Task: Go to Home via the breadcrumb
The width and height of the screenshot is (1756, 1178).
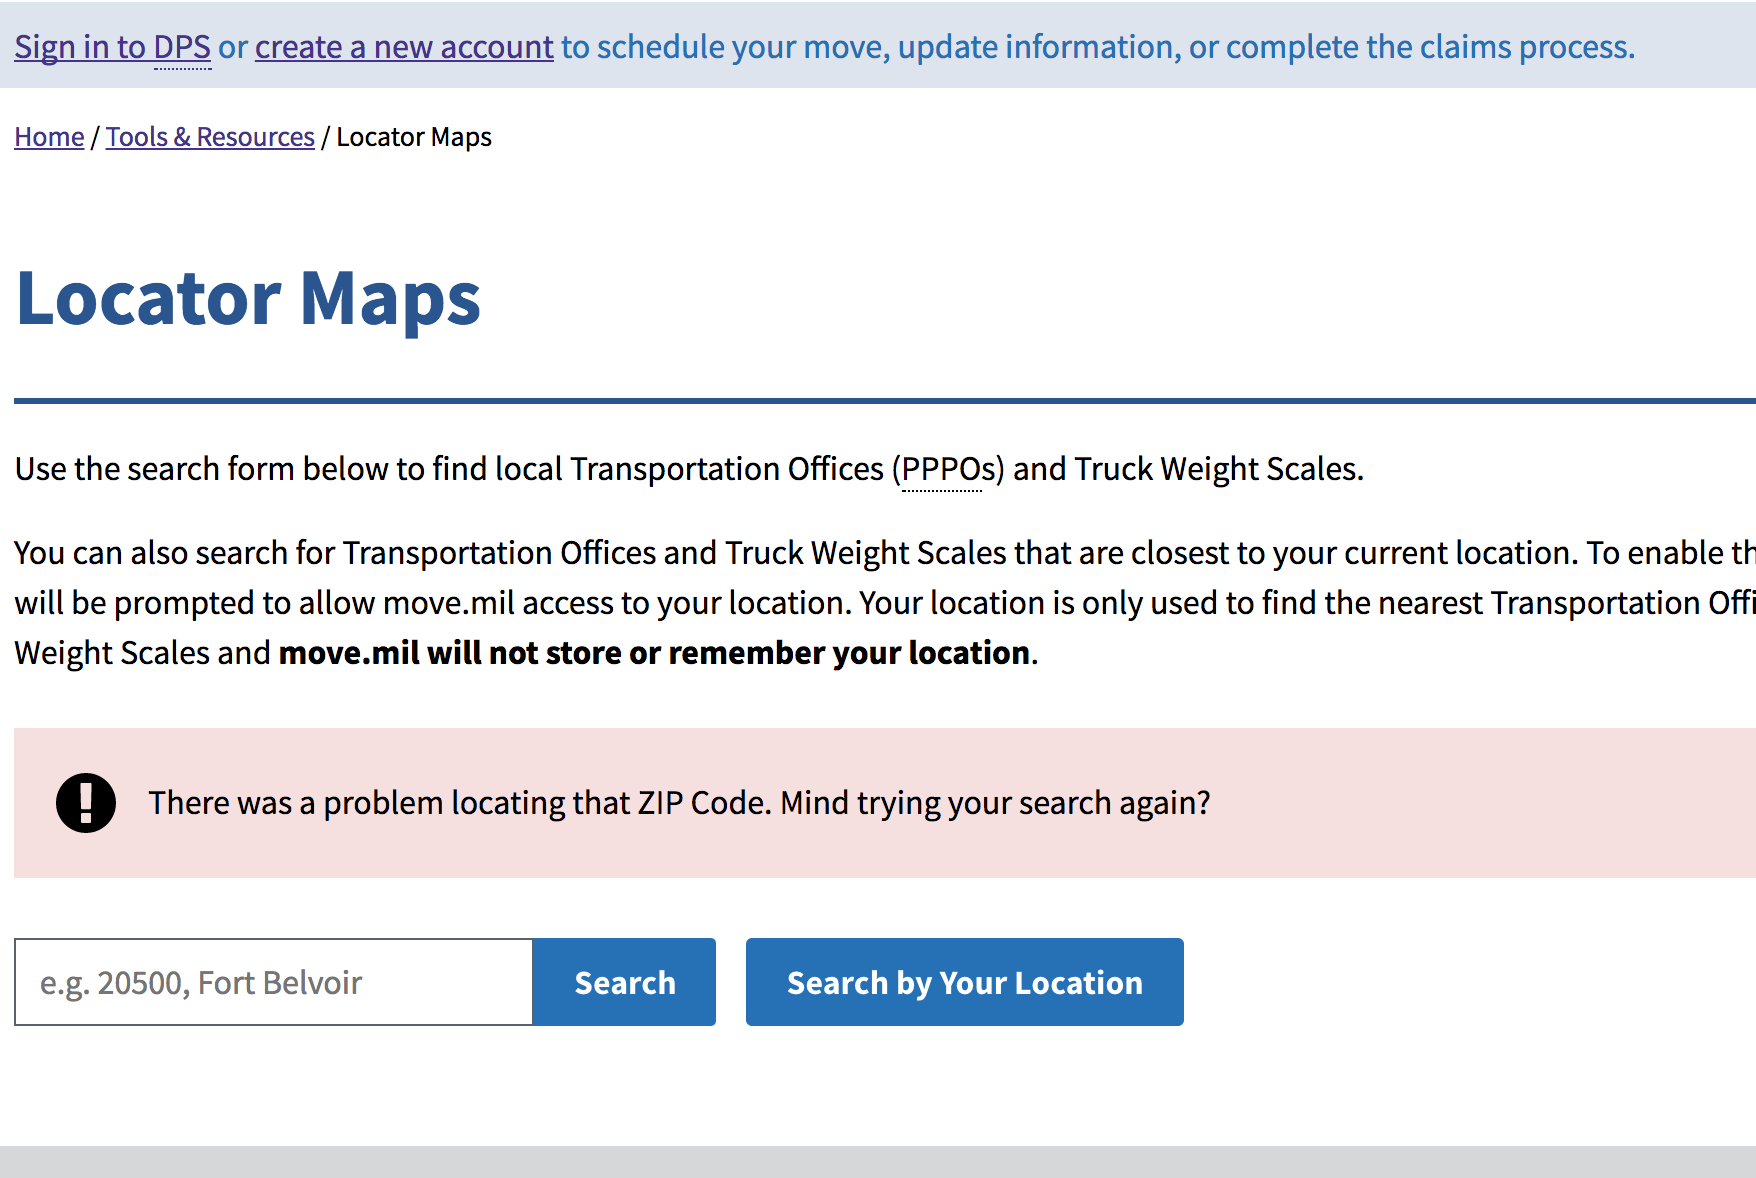Action: [47, 136]
